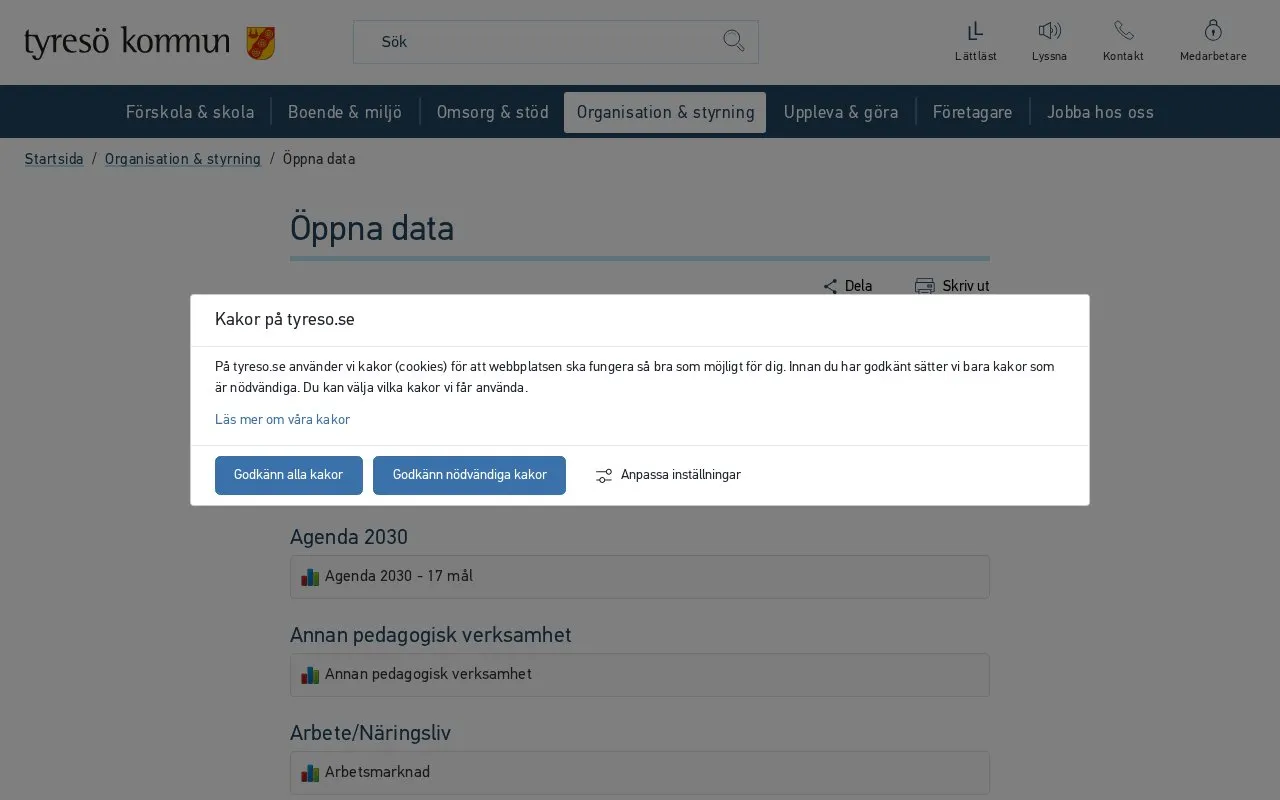Open the Förskola & skola menu
The height and width of the screenshot is (800, 1280).
(x=190, y=112)
